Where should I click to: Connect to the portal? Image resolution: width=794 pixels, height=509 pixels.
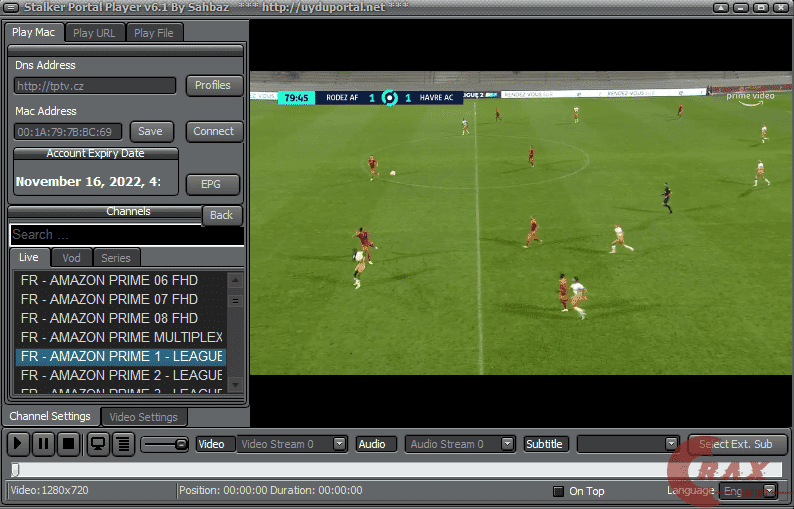214,131
